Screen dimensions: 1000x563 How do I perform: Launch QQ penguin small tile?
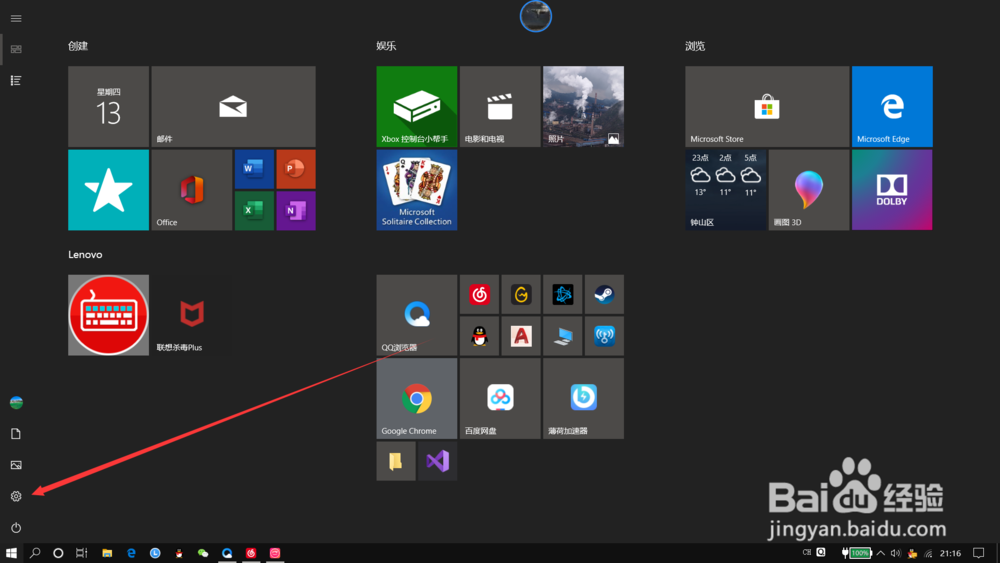tap(480, 336)
